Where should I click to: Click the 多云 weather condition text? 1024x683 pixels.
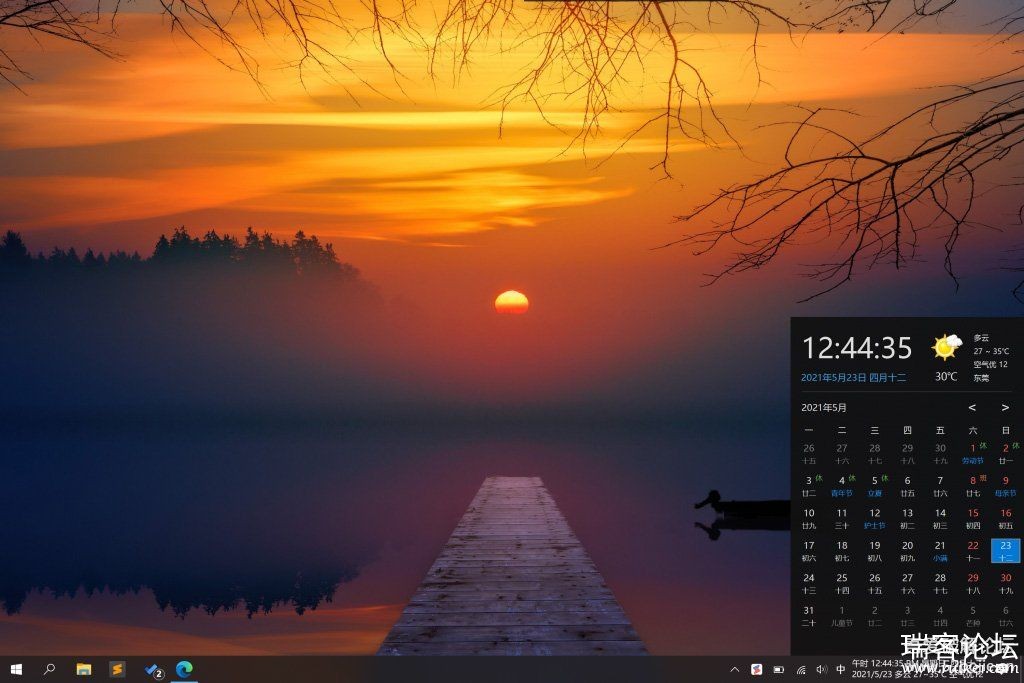[981, 338]
